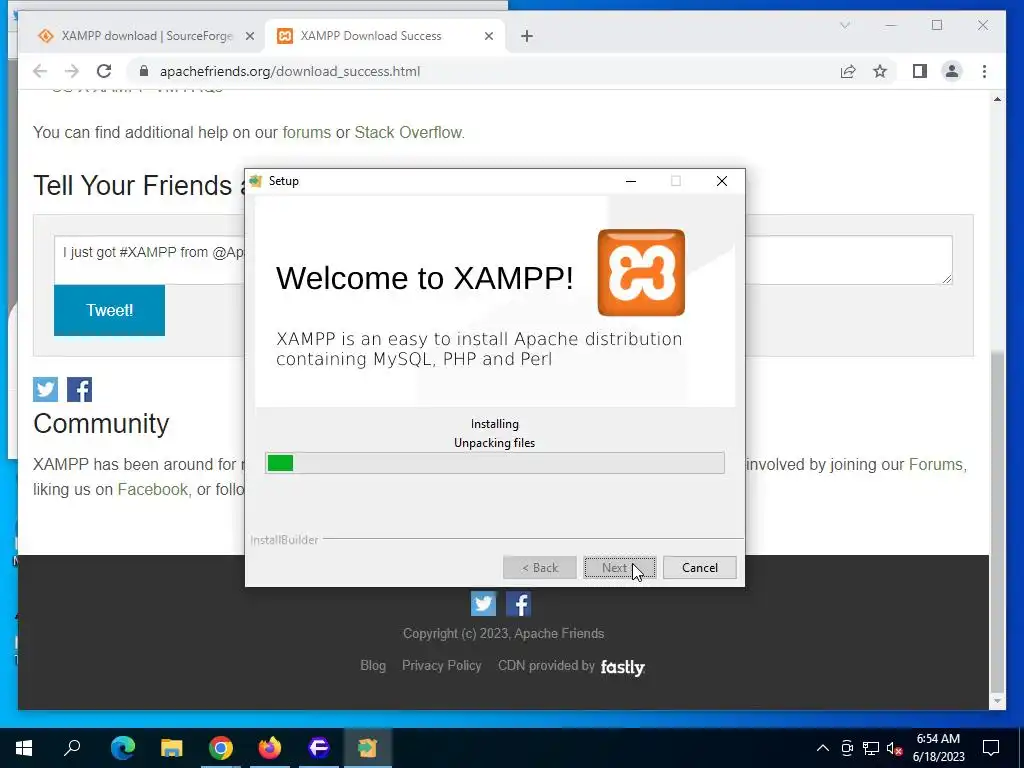Go back in Chrome browser
Viewport: 1024px width, 768px height.
coord(40,71)
